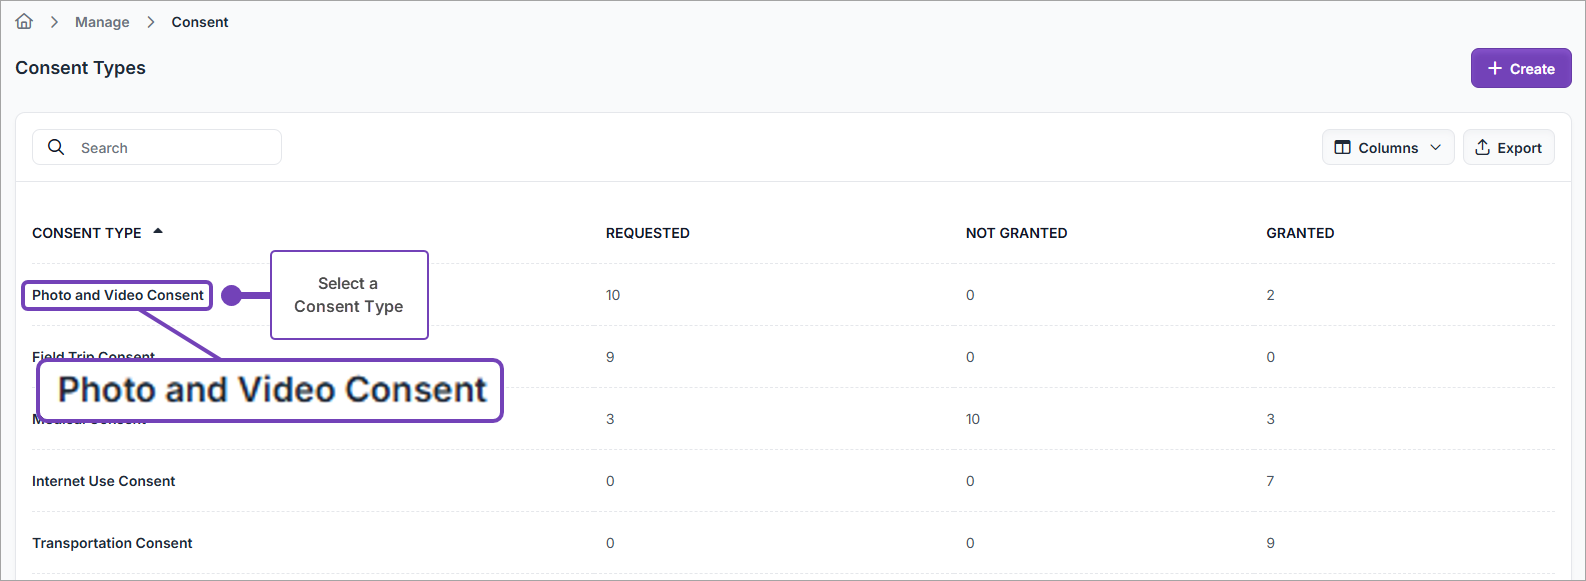Viewport: 1586px width, 581px height.
Task: Click the sort arrow beside Consent Type
Action: (x=158, y=232)
